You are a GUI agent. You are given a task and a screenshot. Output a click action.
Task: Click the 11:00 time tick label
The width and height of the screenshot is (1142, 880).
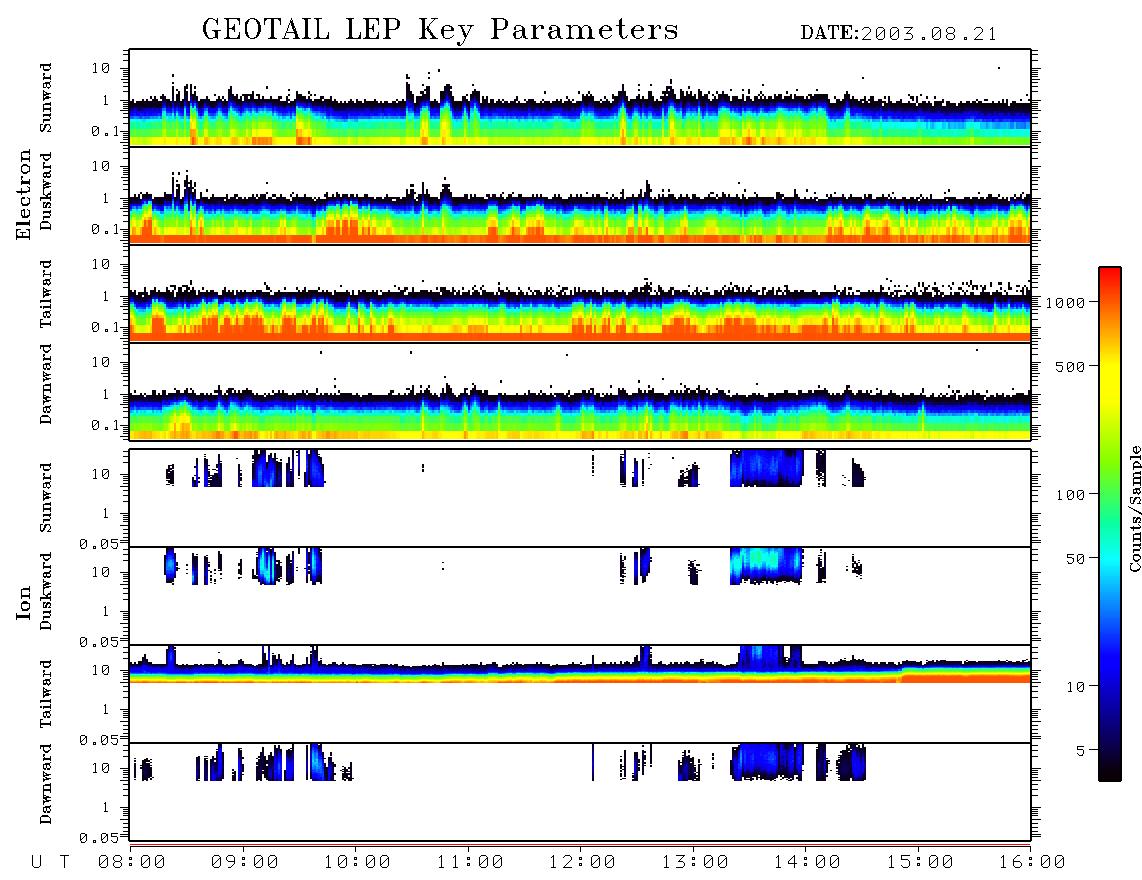(470, 862)
